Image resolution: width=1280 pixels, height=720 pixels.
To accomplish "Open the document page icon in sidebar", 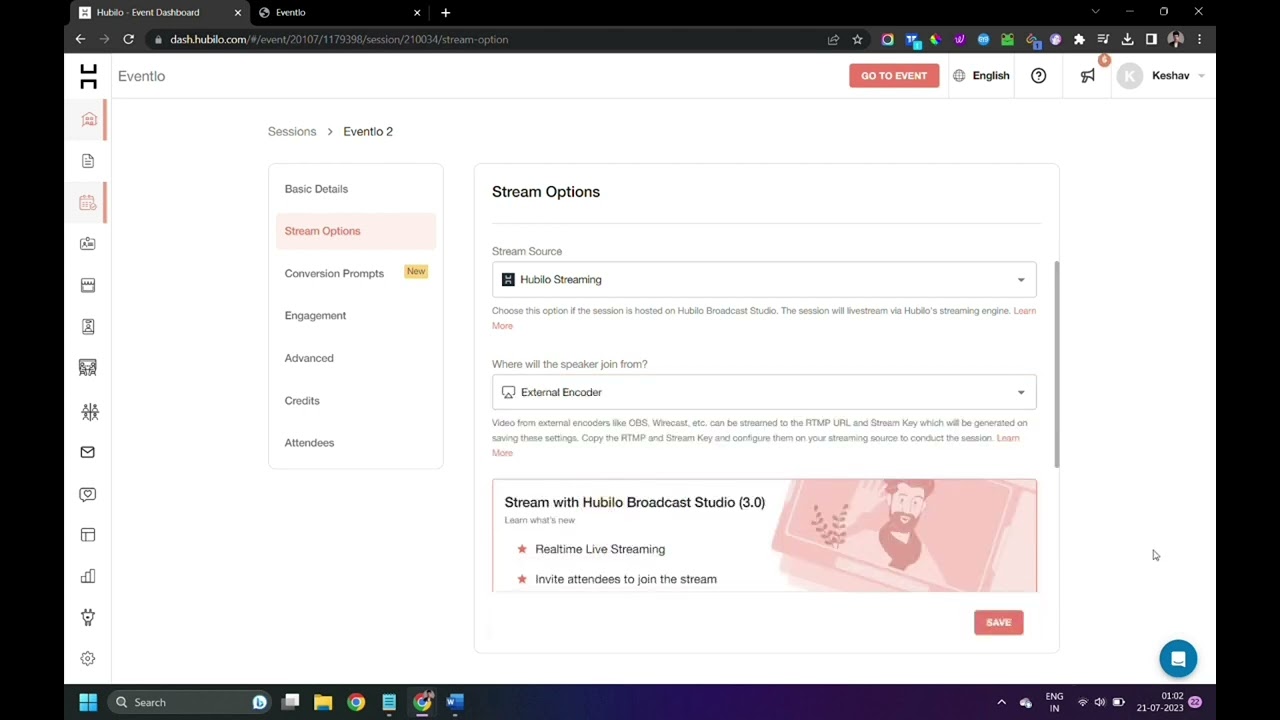I will point(88,161).
